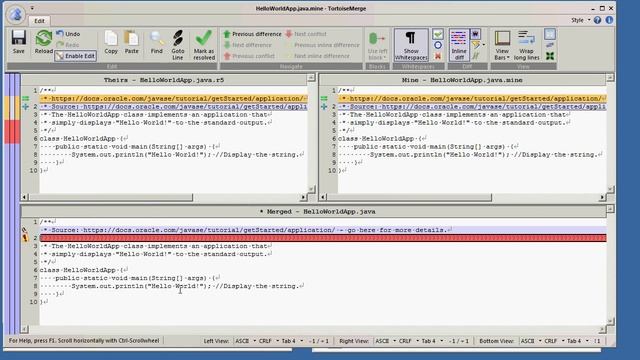
Task: Click the Paste icon
Action: (131, 42)
